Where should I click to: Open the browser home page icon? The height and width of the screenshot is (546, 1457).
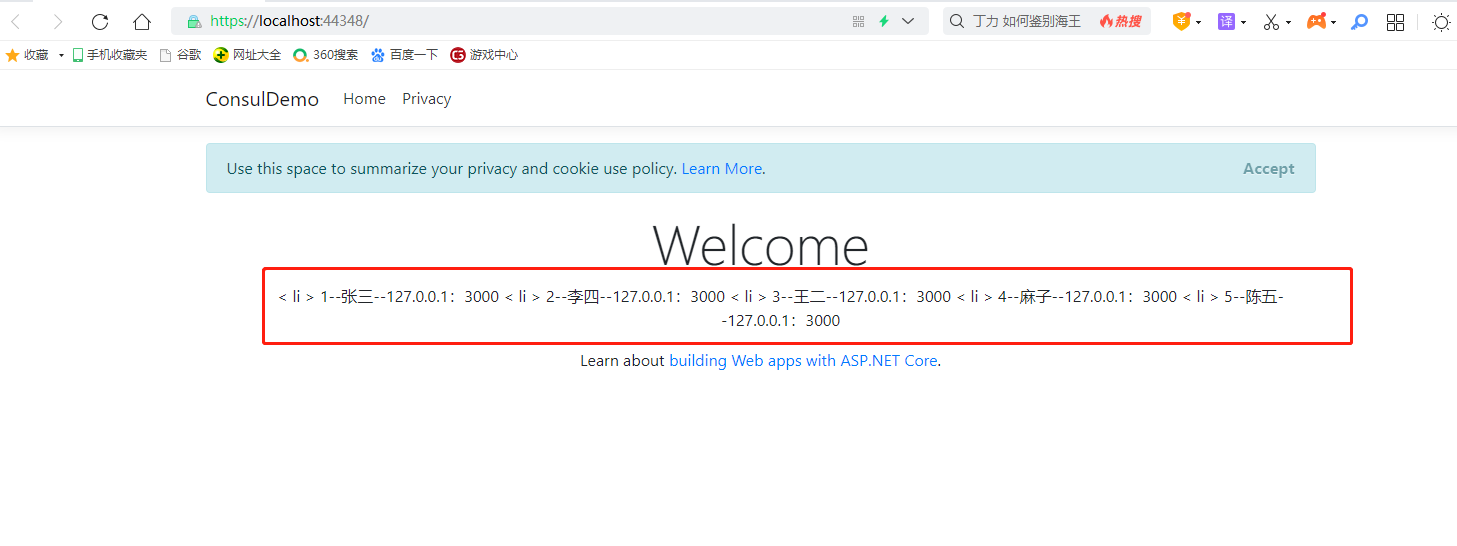142,21
